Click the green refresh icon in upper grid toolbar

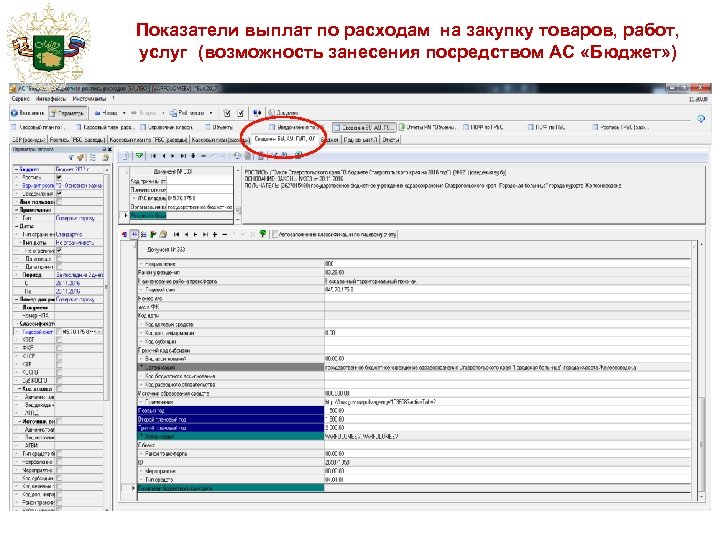click(x=139, y=156)
